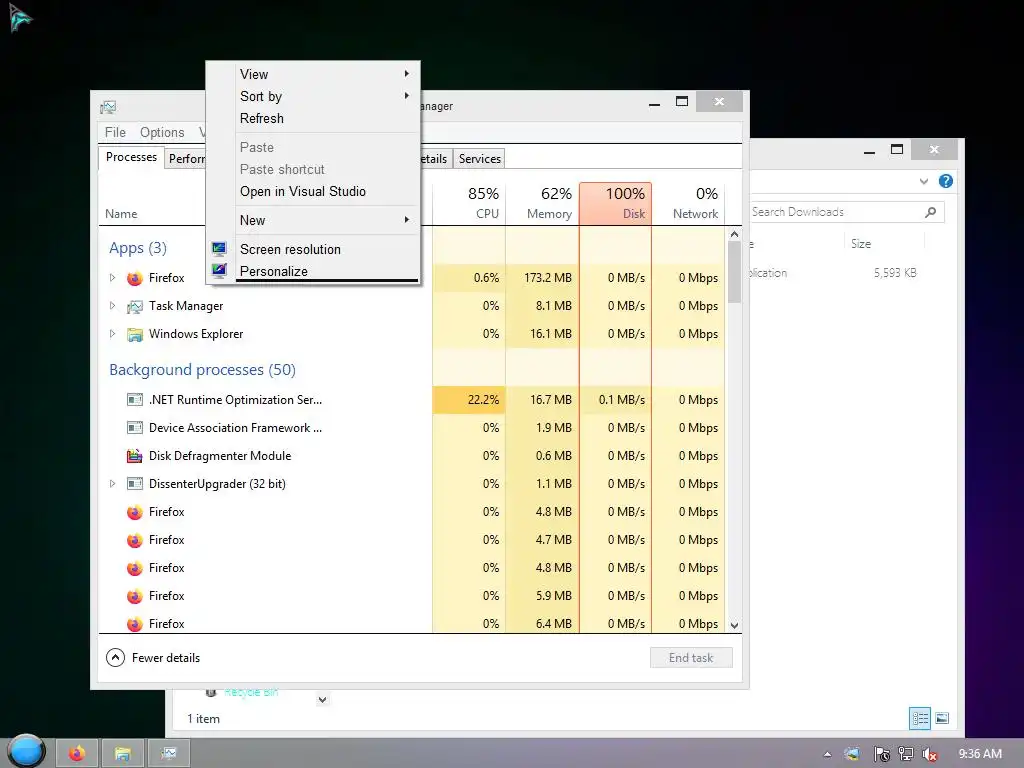Switch Explorer to large icons view
This screenshot has height=768, width=1024.
942,718
